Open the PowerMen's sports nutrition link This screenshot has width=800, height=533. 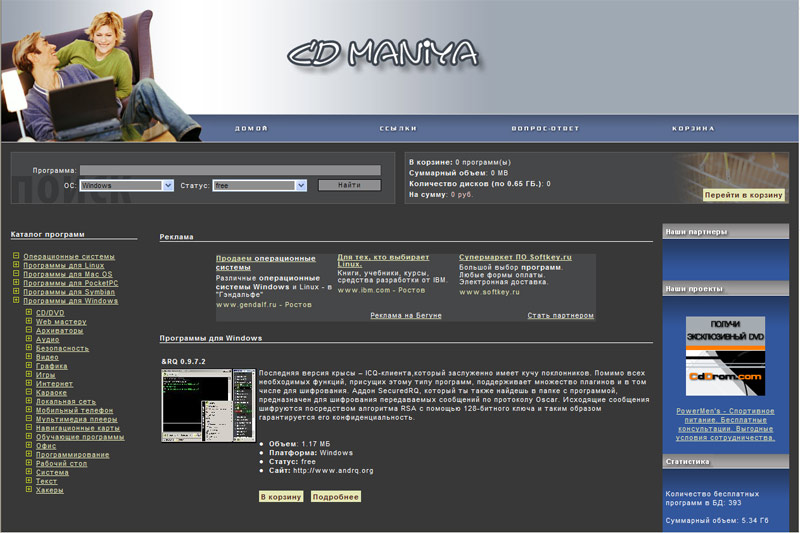[x=725, y=424]
